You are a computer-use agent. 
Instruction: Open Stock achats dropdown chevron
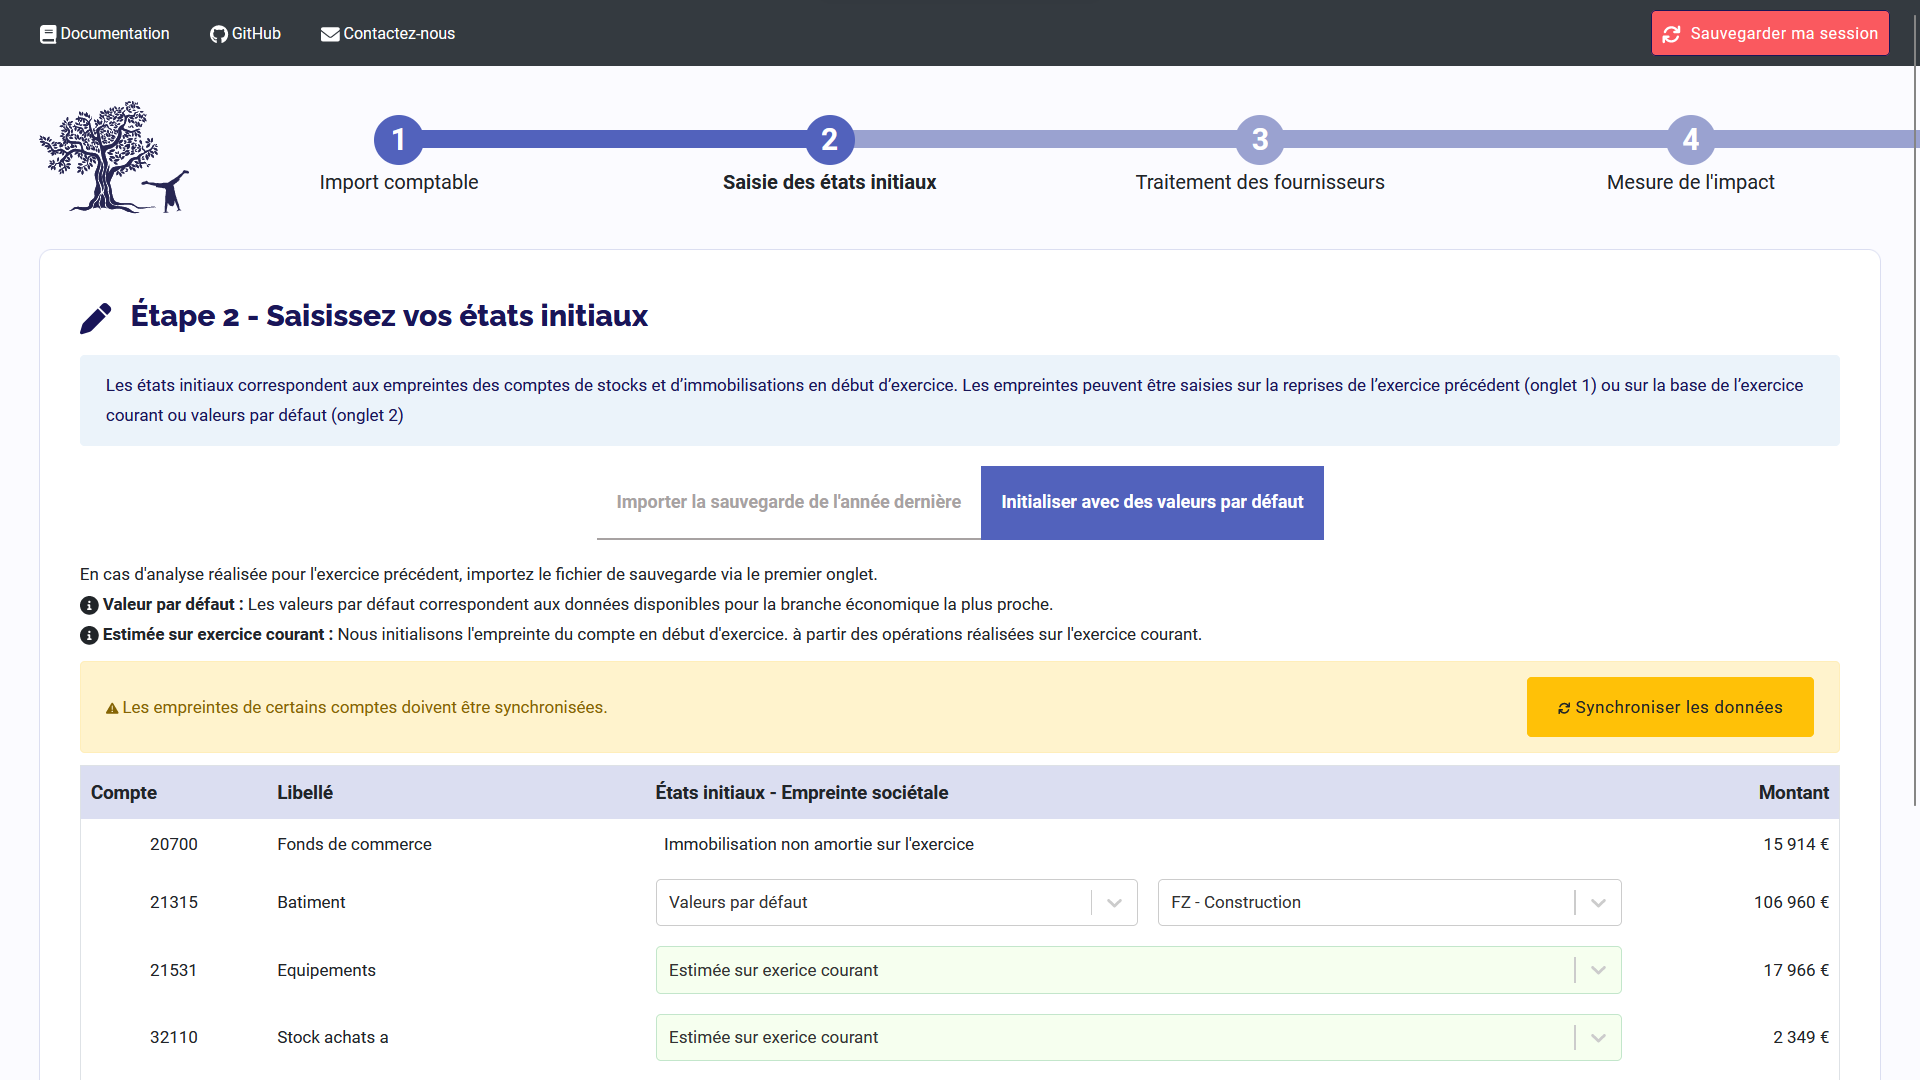pos(1598,1038)
